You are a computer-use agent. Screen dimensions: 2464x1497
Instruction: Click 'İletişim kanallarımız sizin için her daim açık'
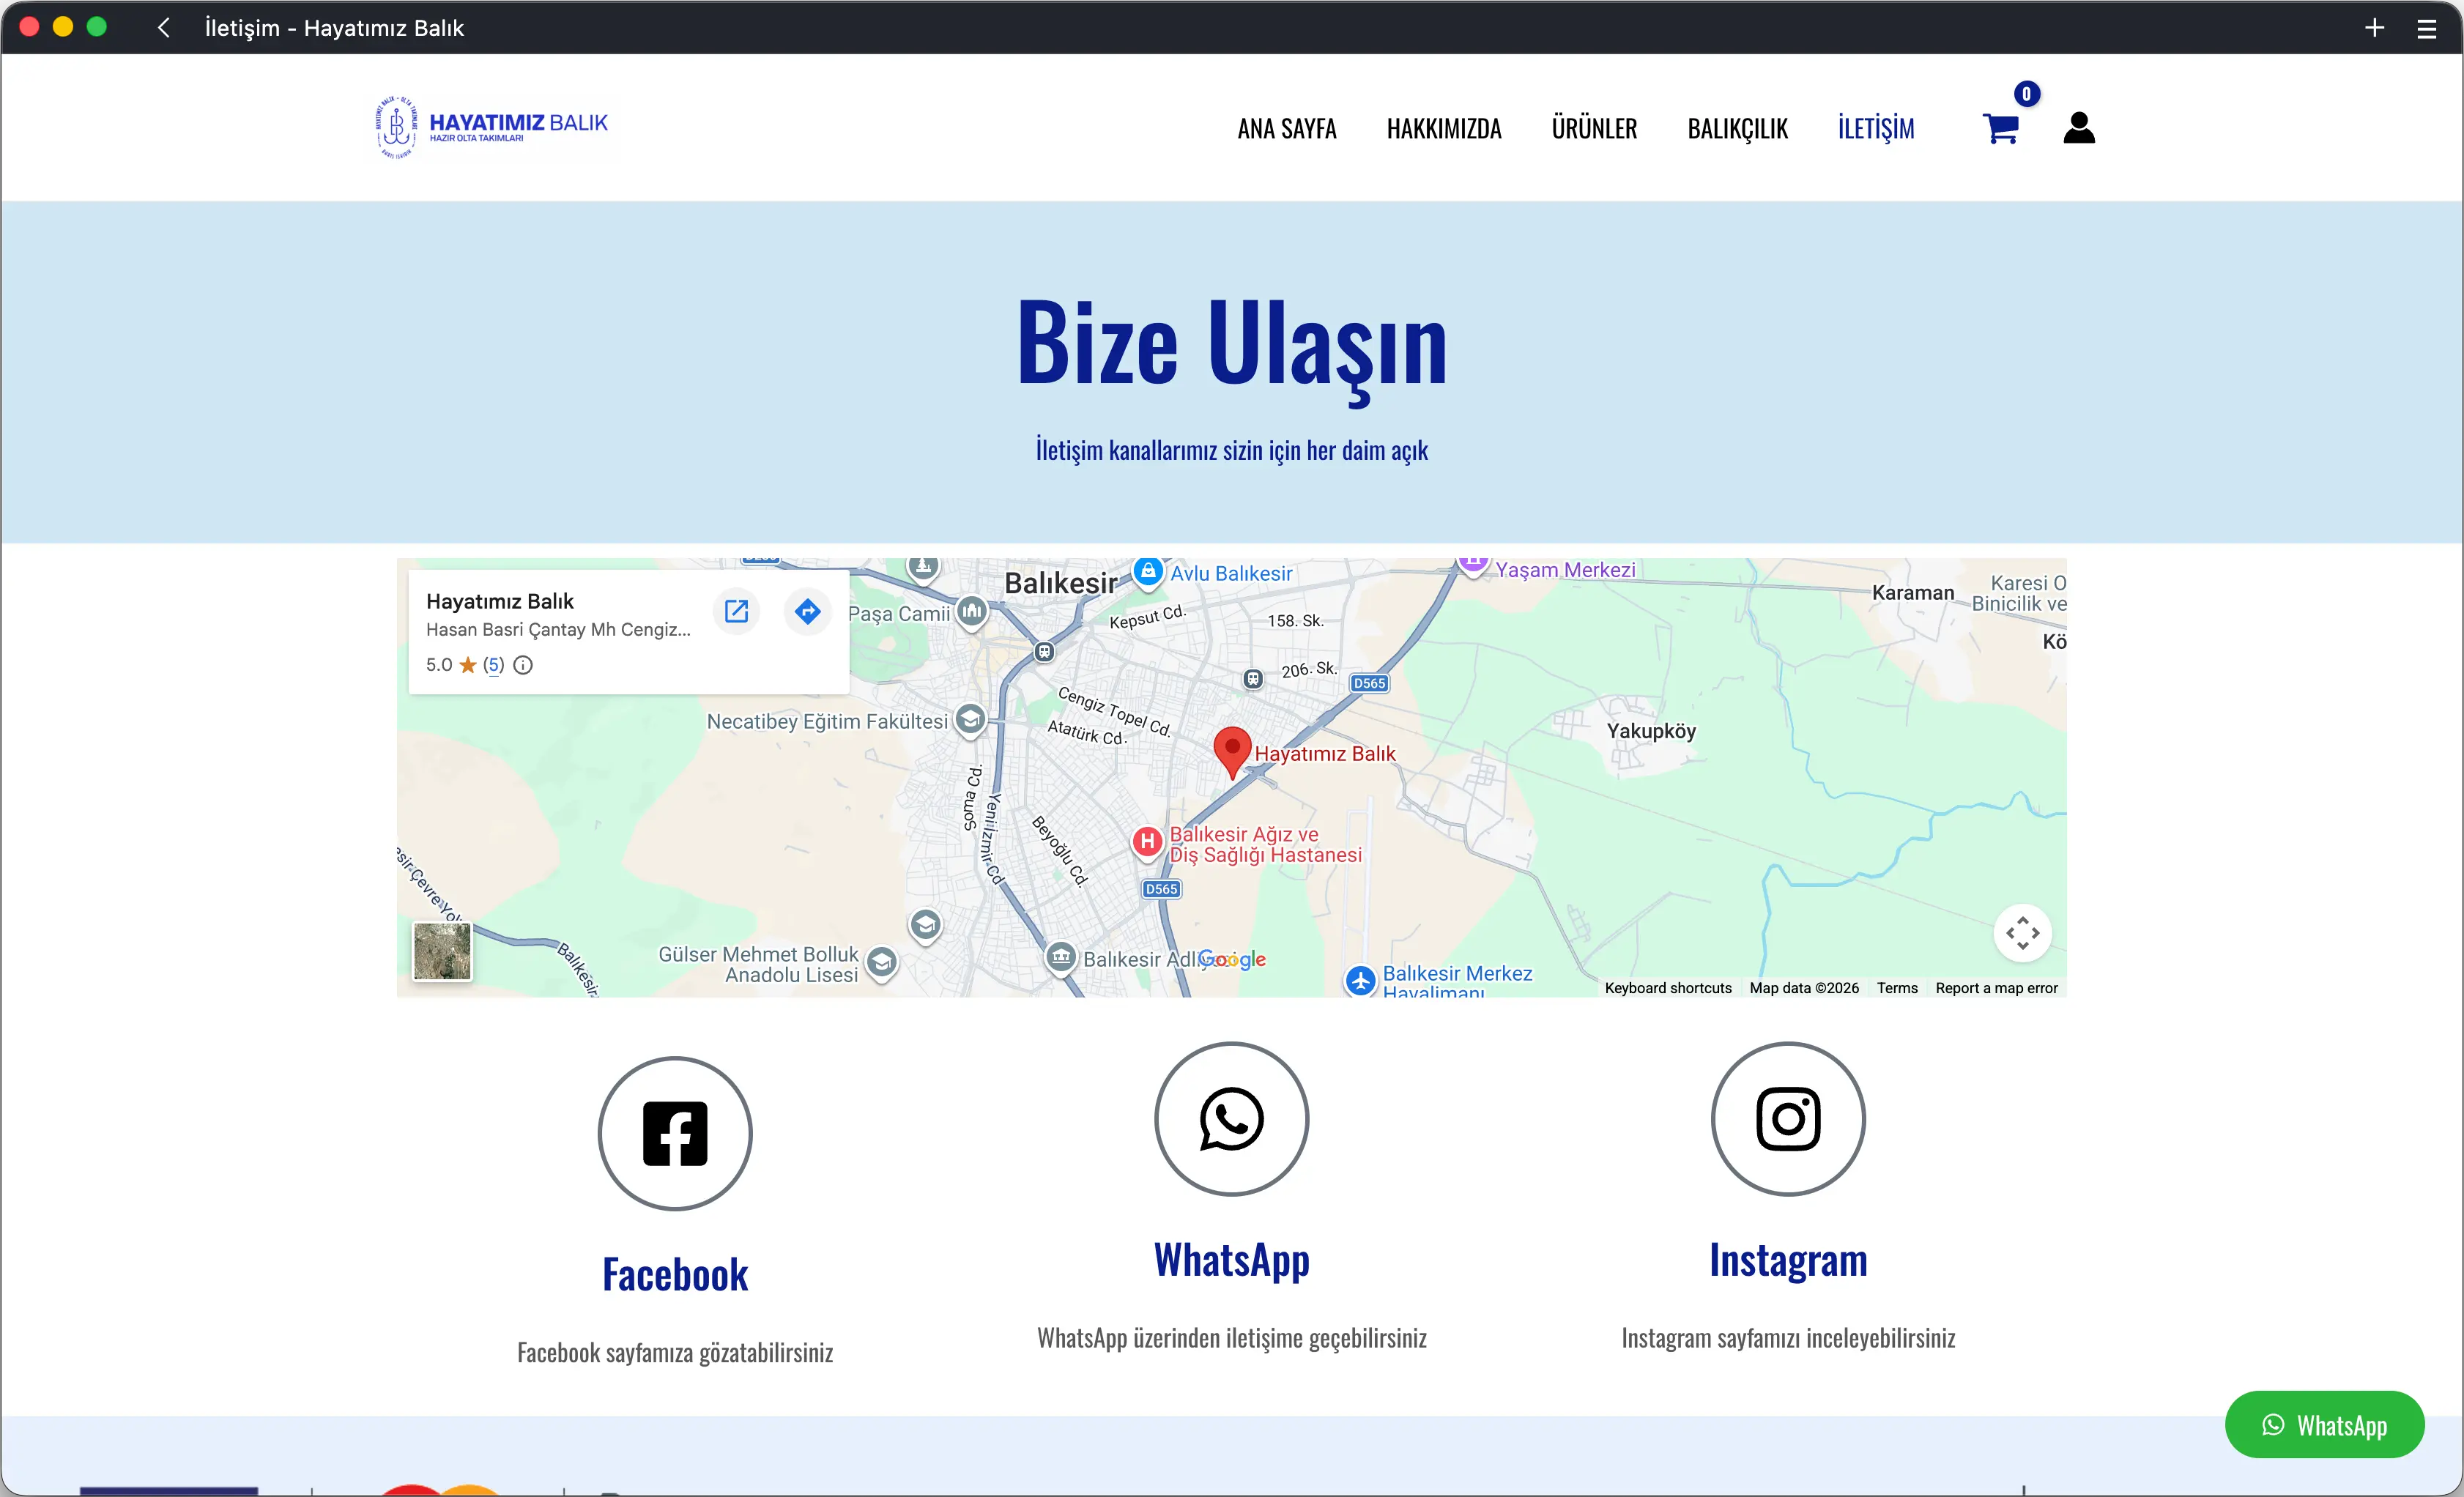pos(1231,450)
